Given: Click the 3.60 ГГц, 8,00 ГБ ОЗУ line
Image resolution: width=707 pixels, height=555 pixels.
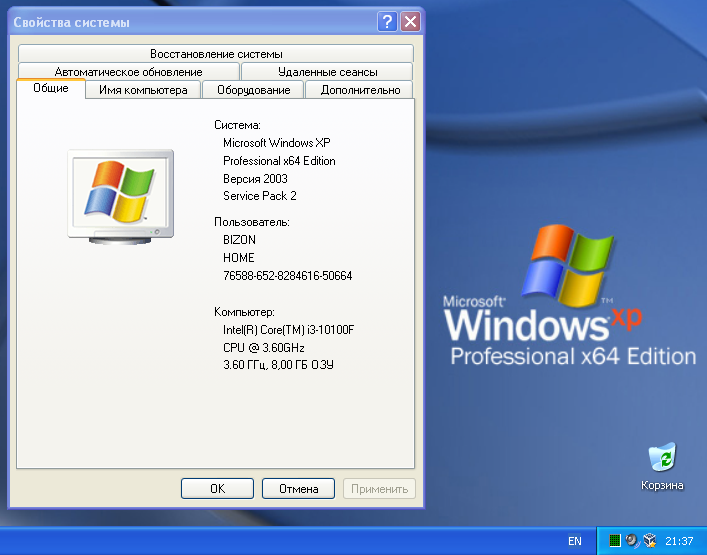Looking at the screenshot, I should pyautogui.click(x=278, y=364).
